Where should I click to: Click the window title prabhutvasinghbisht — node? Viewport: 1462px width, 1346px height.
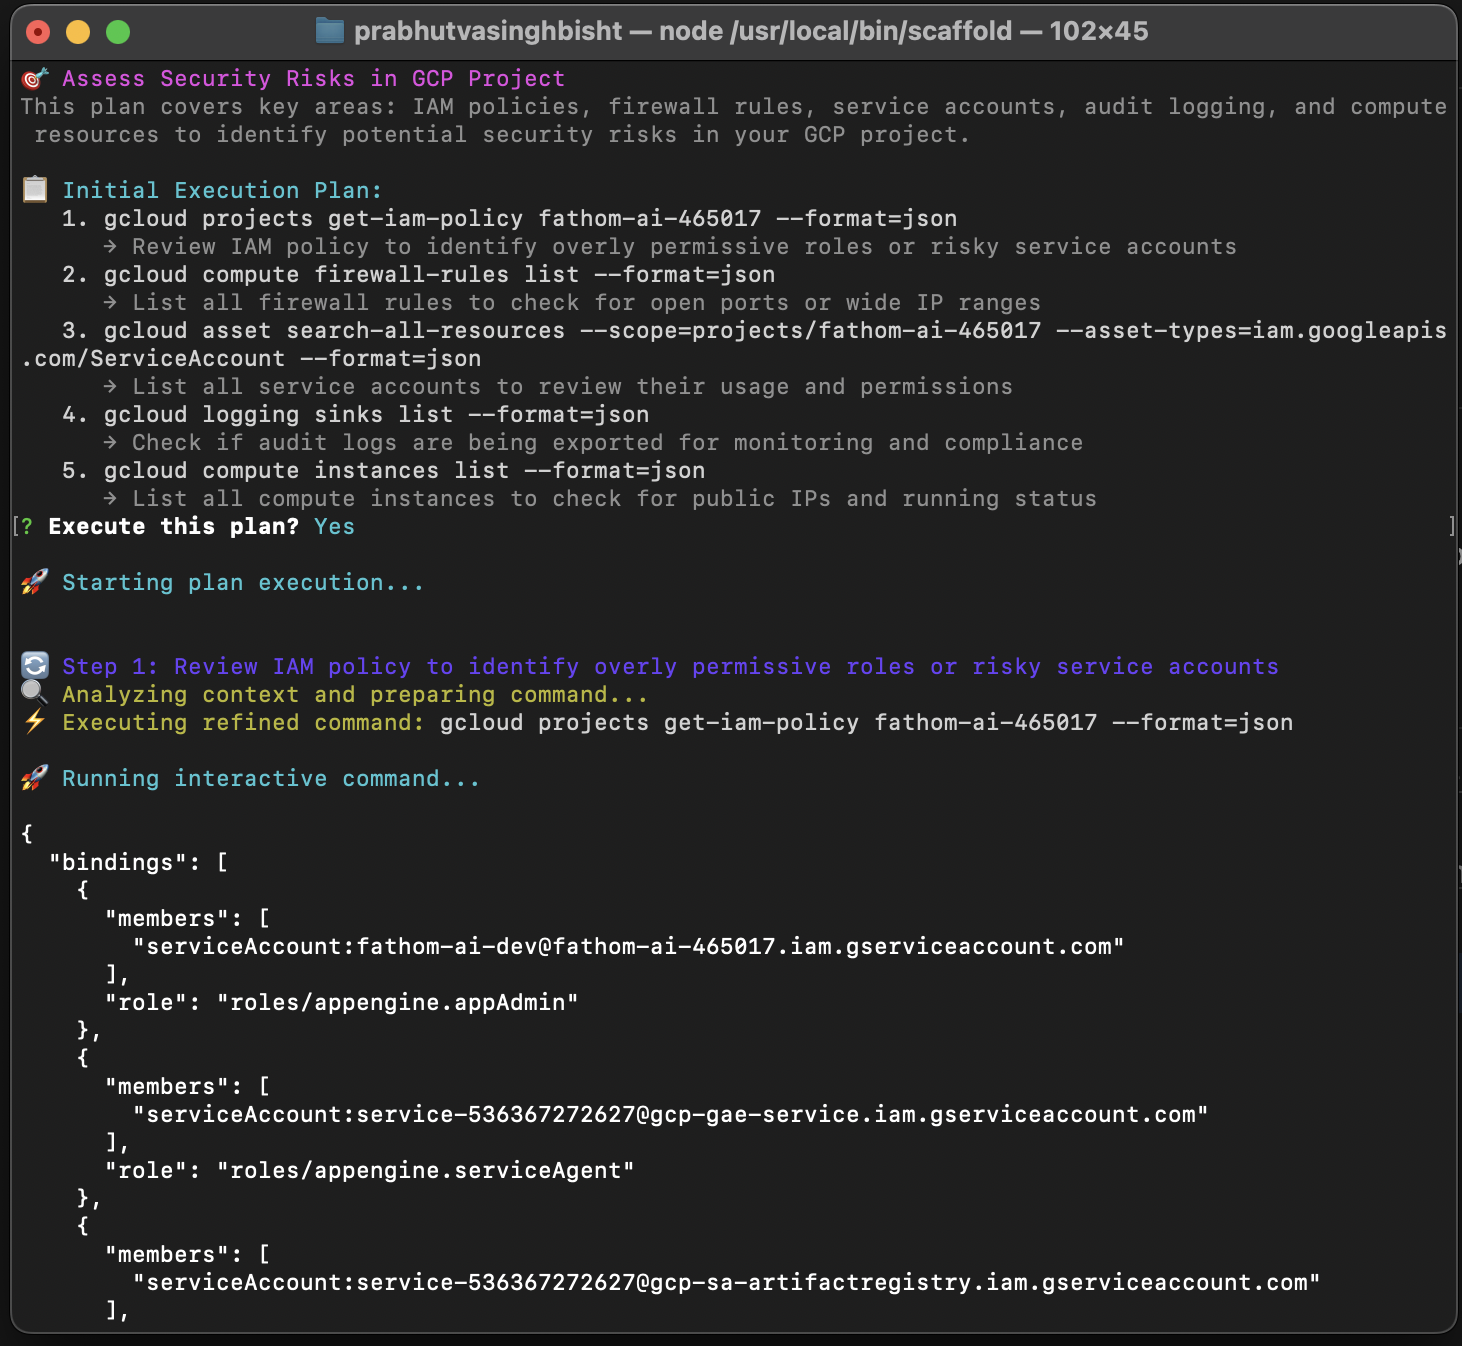pos(751,31)
